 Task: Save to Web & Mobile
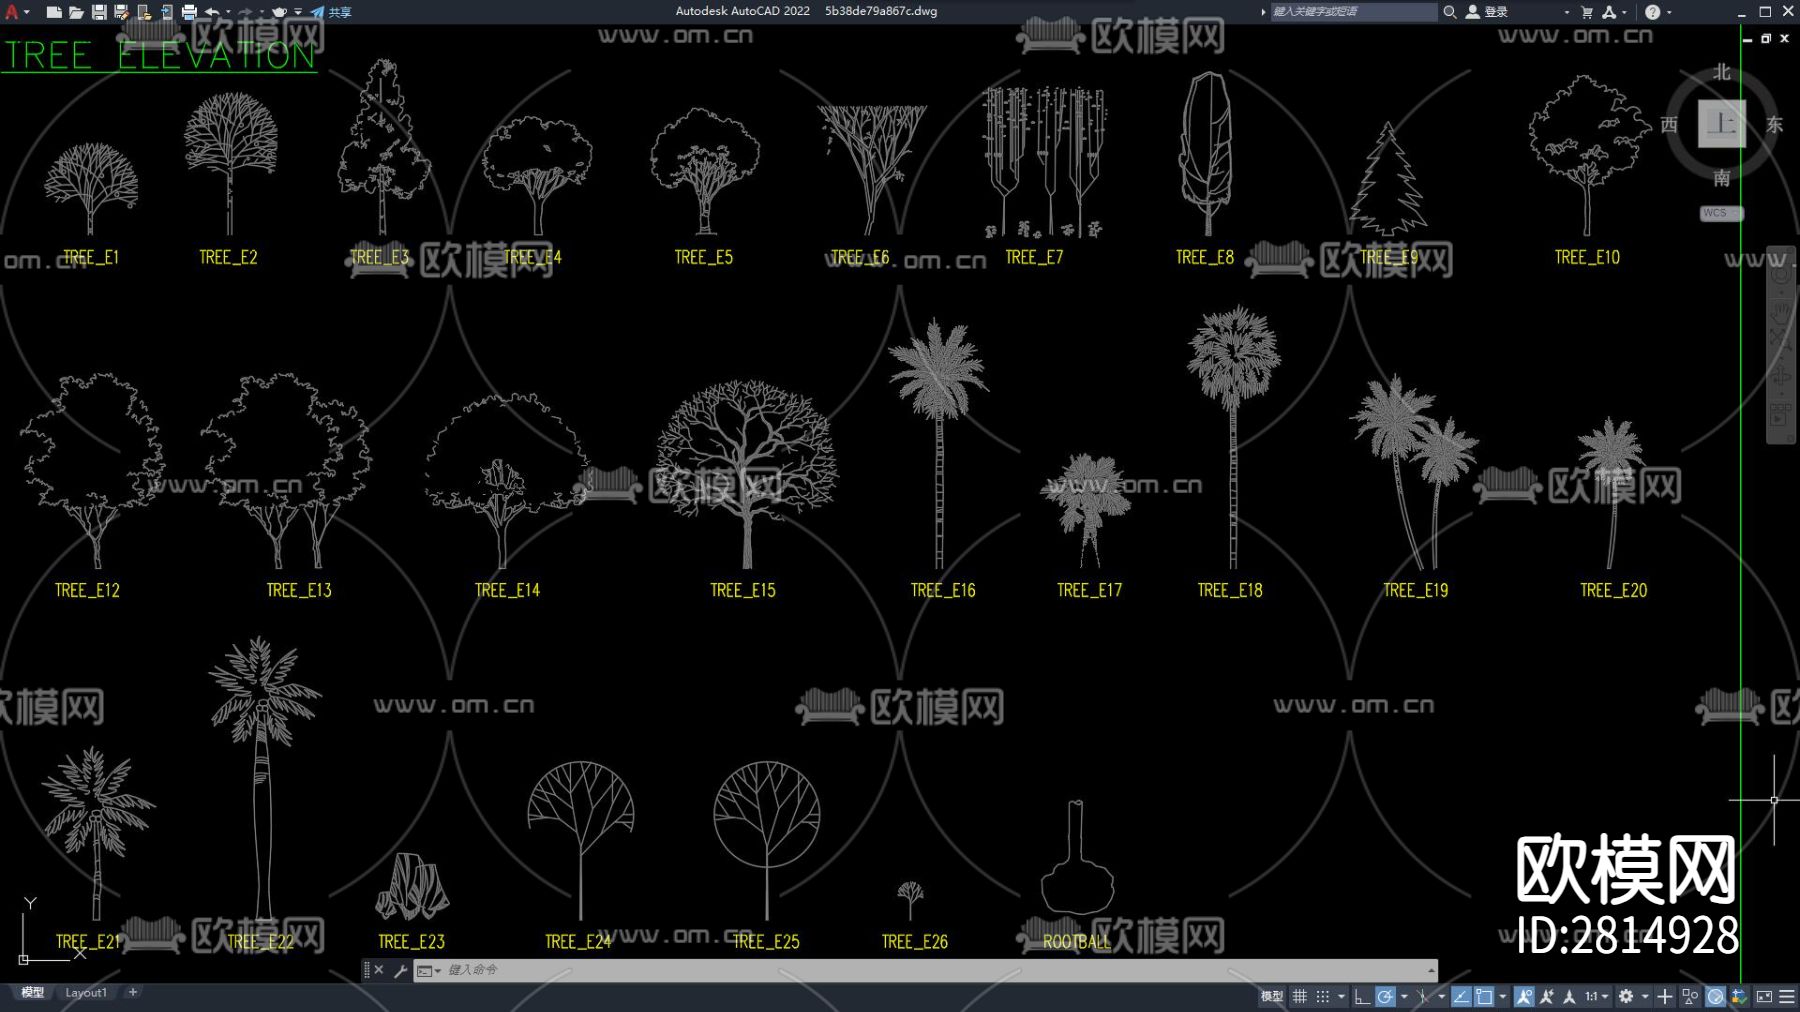[166, 12]
